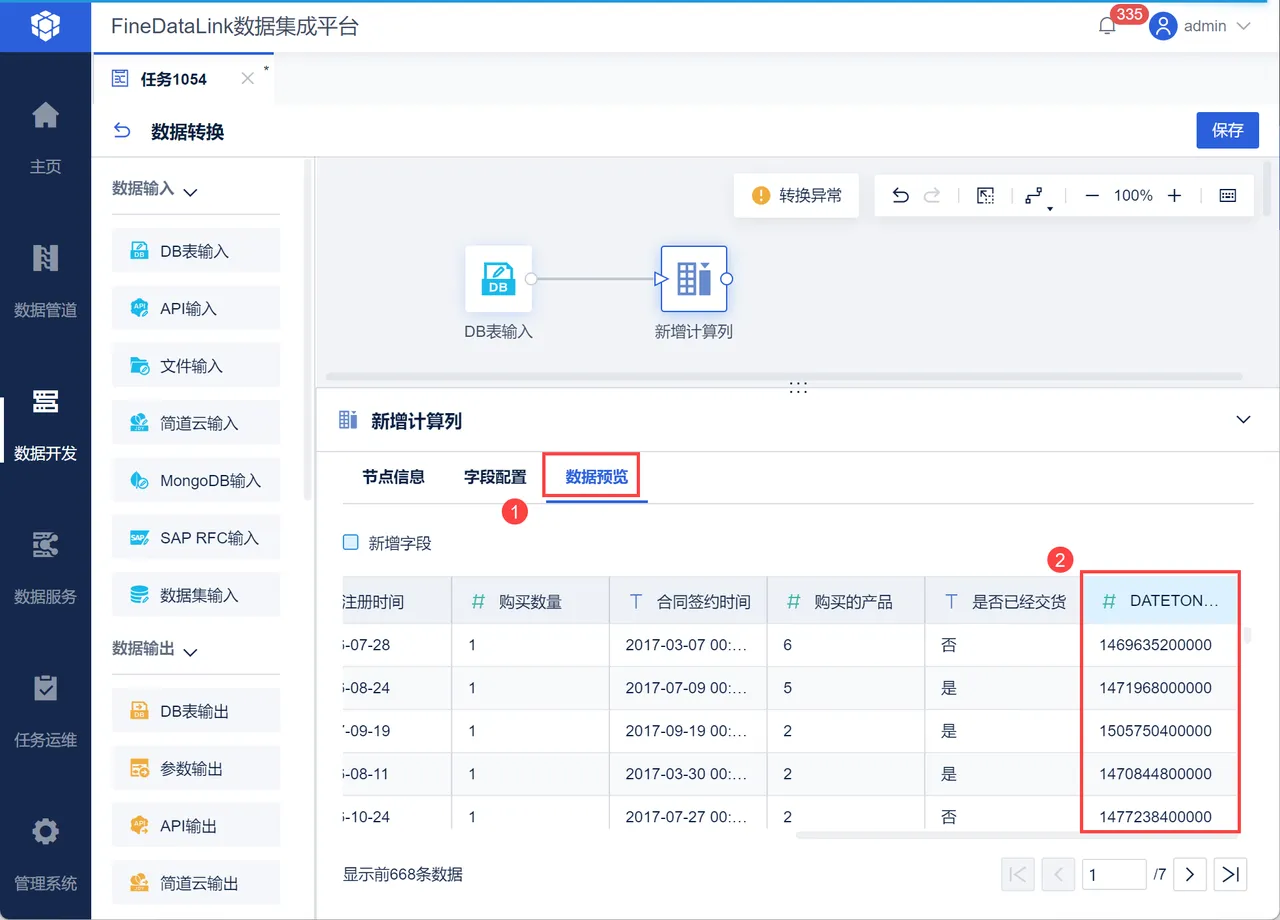Zoom out the canvas with minus

[x=1092, y=196]
